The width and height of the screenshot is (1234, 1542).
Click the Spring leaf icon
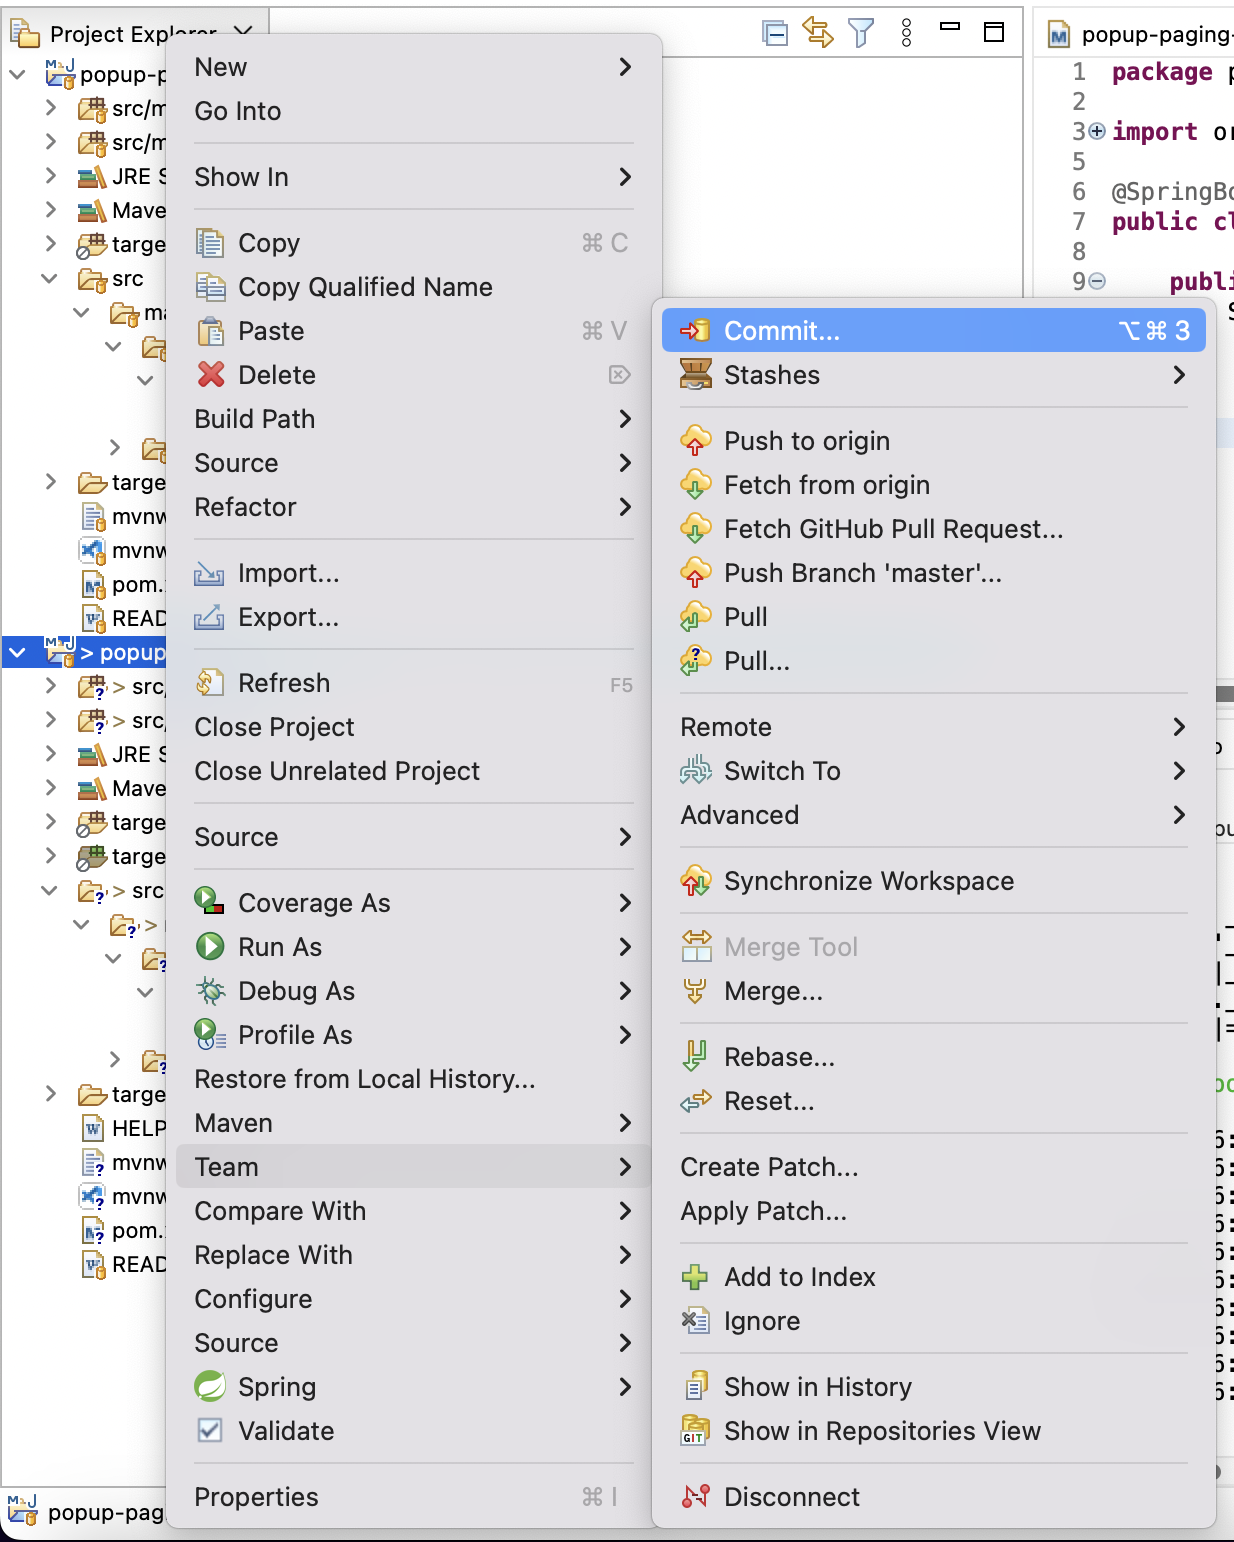coord(210,1386)
